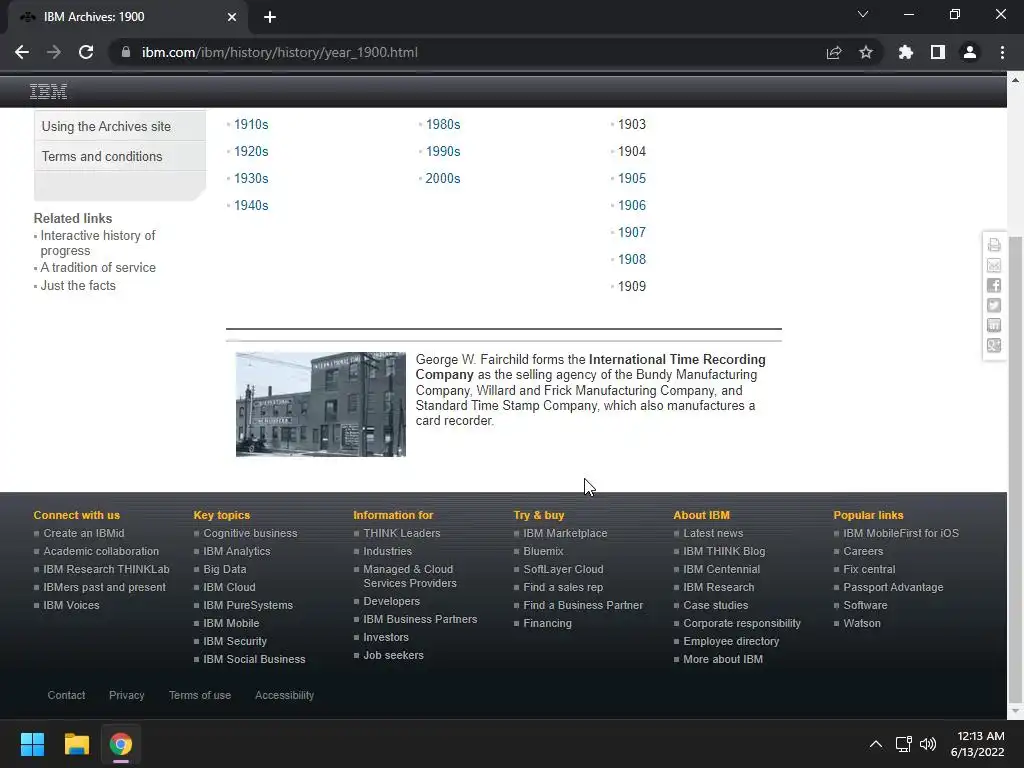This screenshot has height=768, width=1024.
Task: Open Using the Archives site menu item
Action: tap(120, 126)
